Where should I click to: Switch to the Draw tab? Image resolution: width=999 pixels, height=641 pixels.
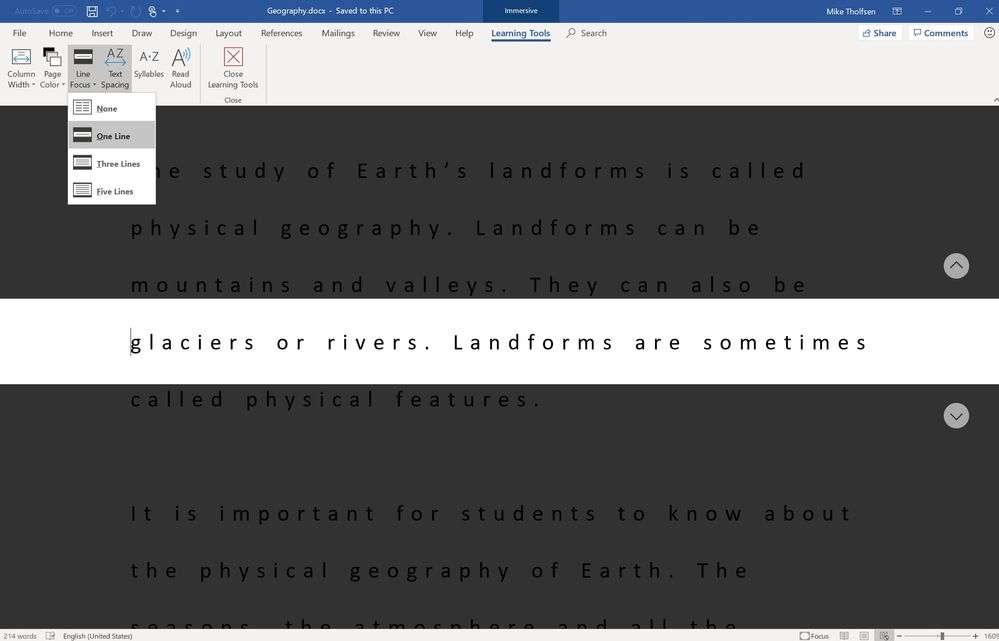(141, 33)
